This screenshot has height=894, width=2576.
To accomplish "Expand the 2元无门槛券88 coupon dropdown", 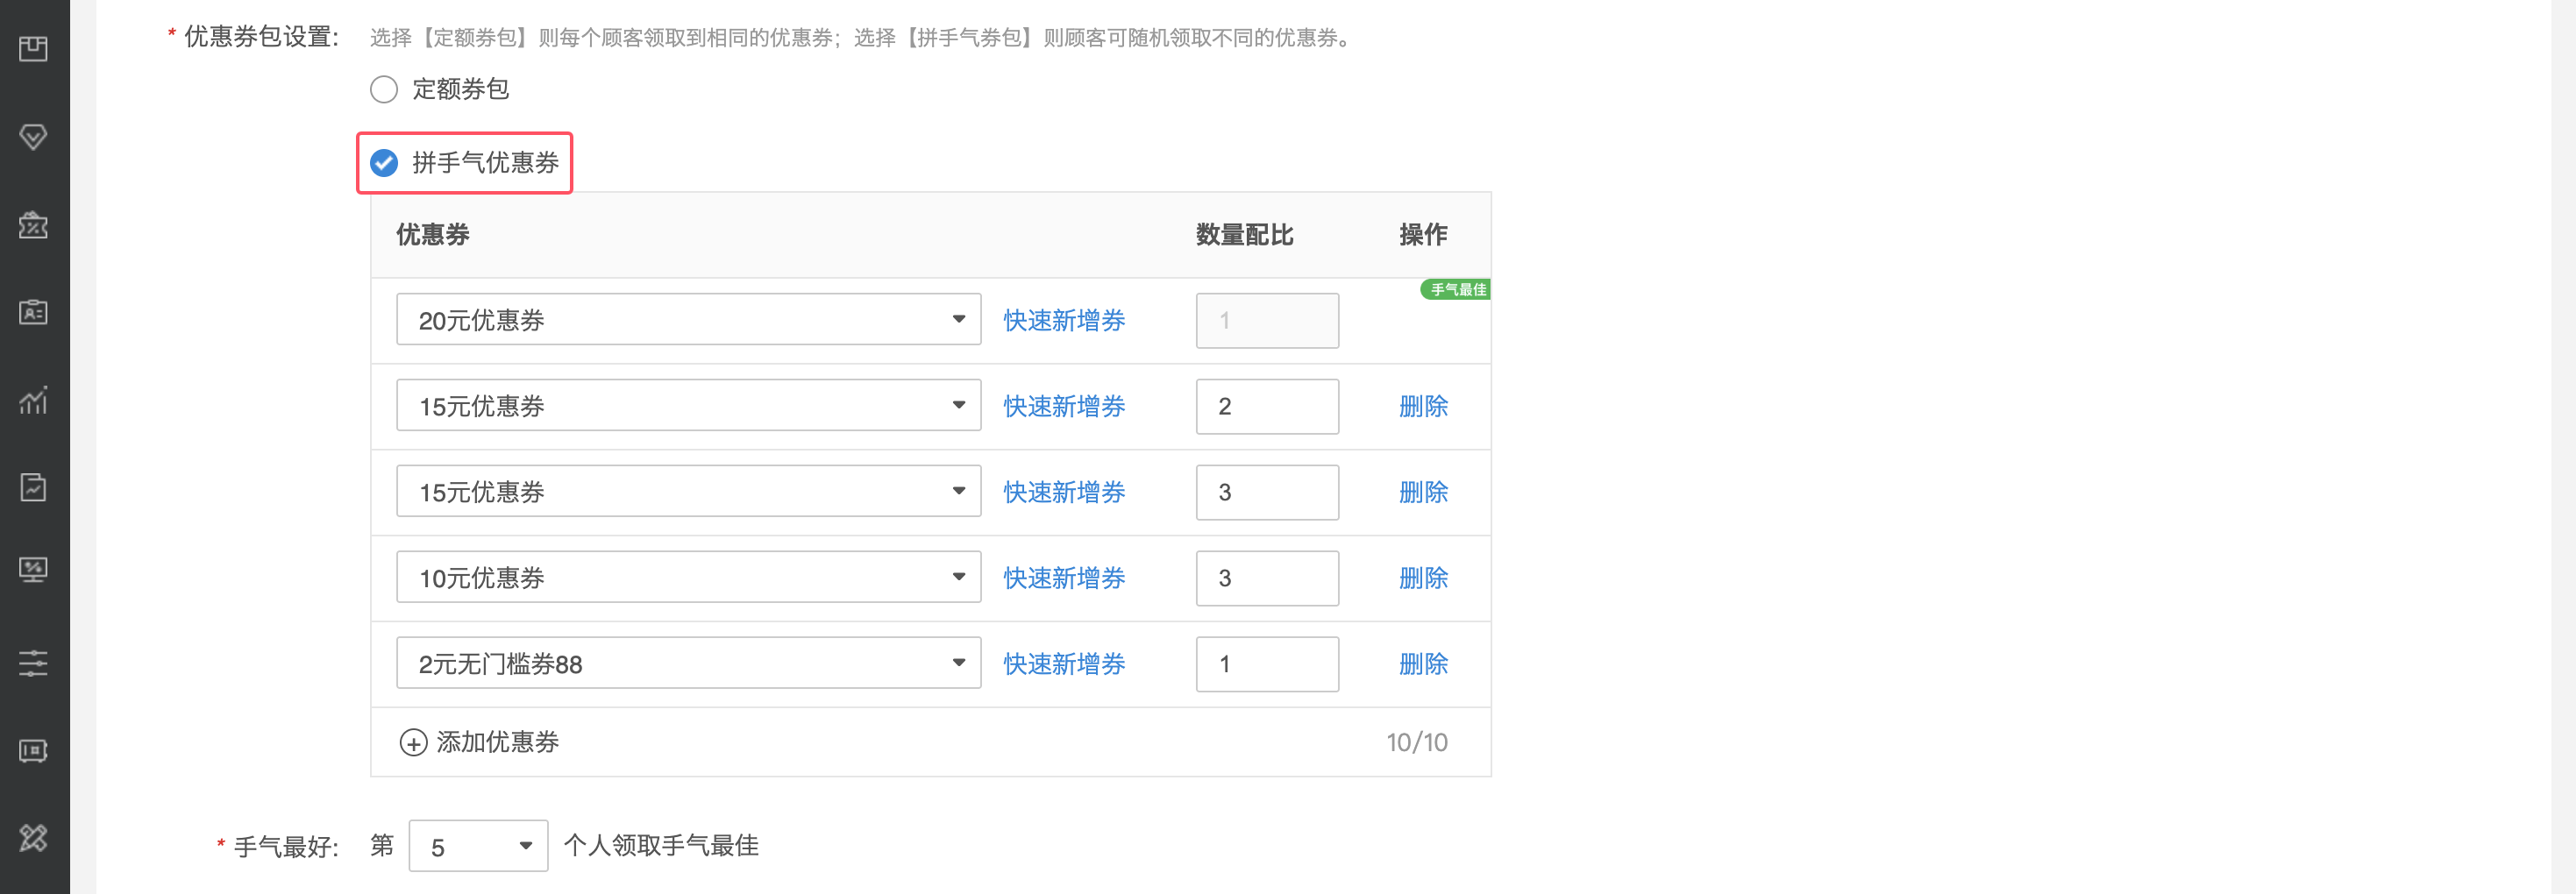I will [688, 663].
